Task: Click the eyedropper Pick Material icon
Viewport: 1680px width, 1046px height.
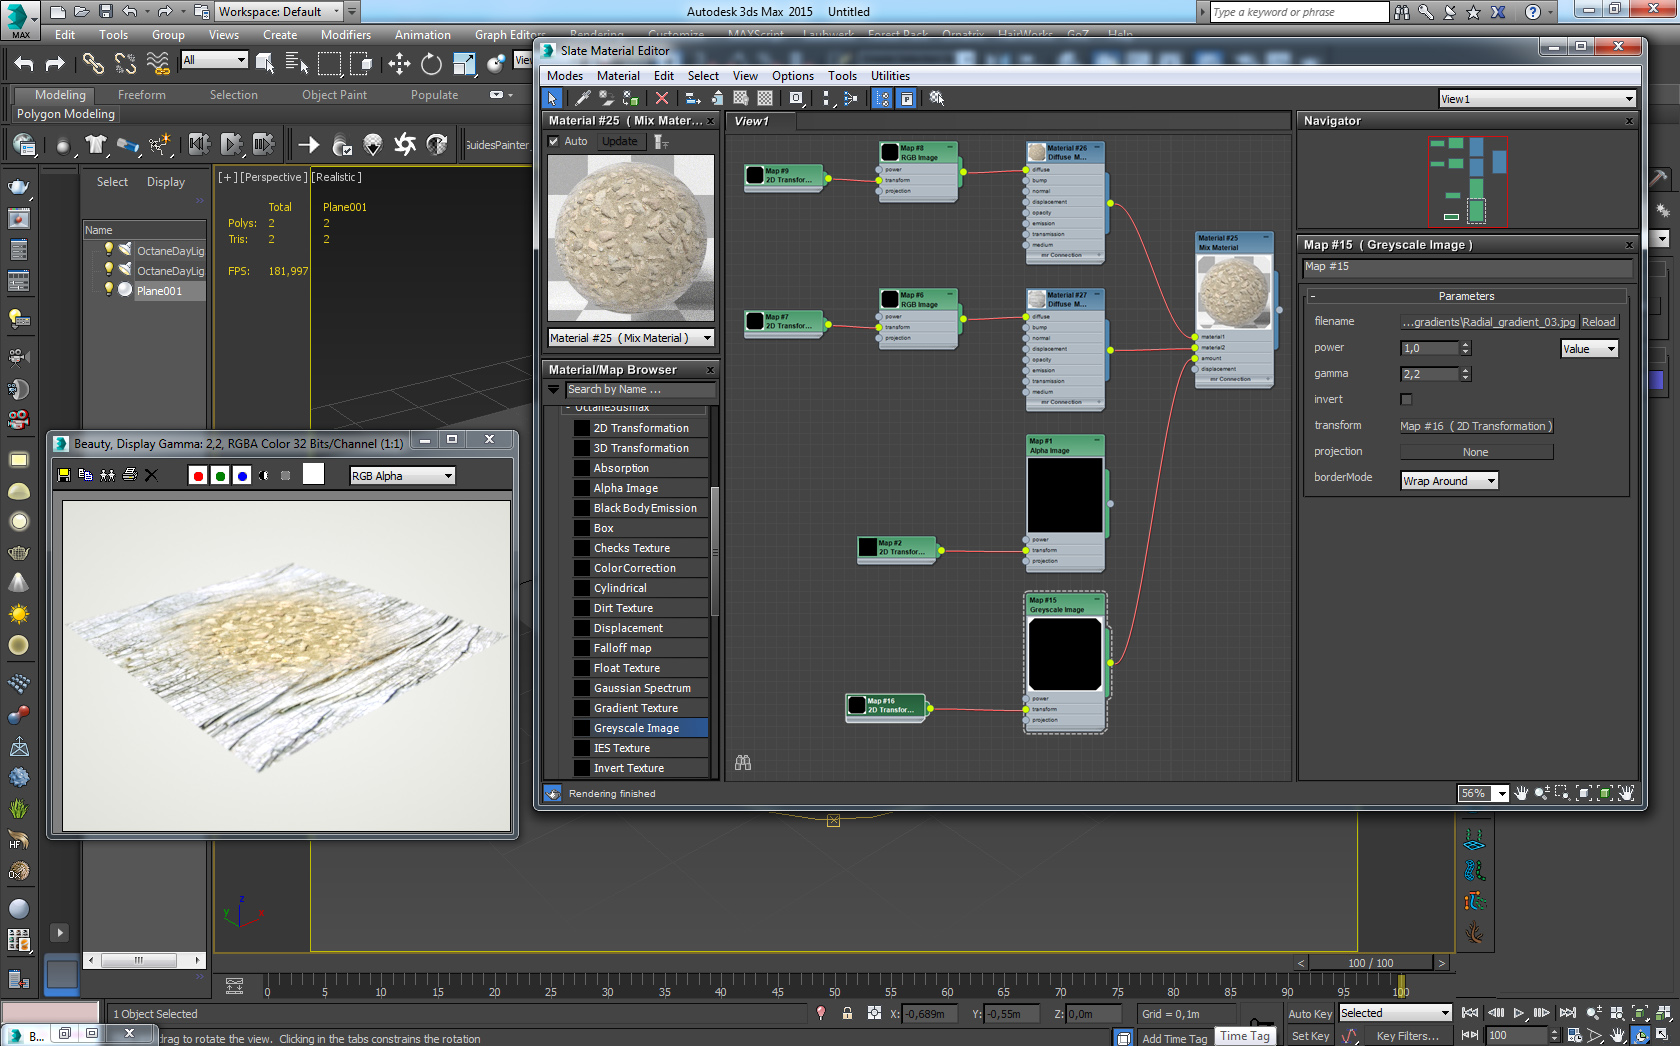Action: pos(583,98)
